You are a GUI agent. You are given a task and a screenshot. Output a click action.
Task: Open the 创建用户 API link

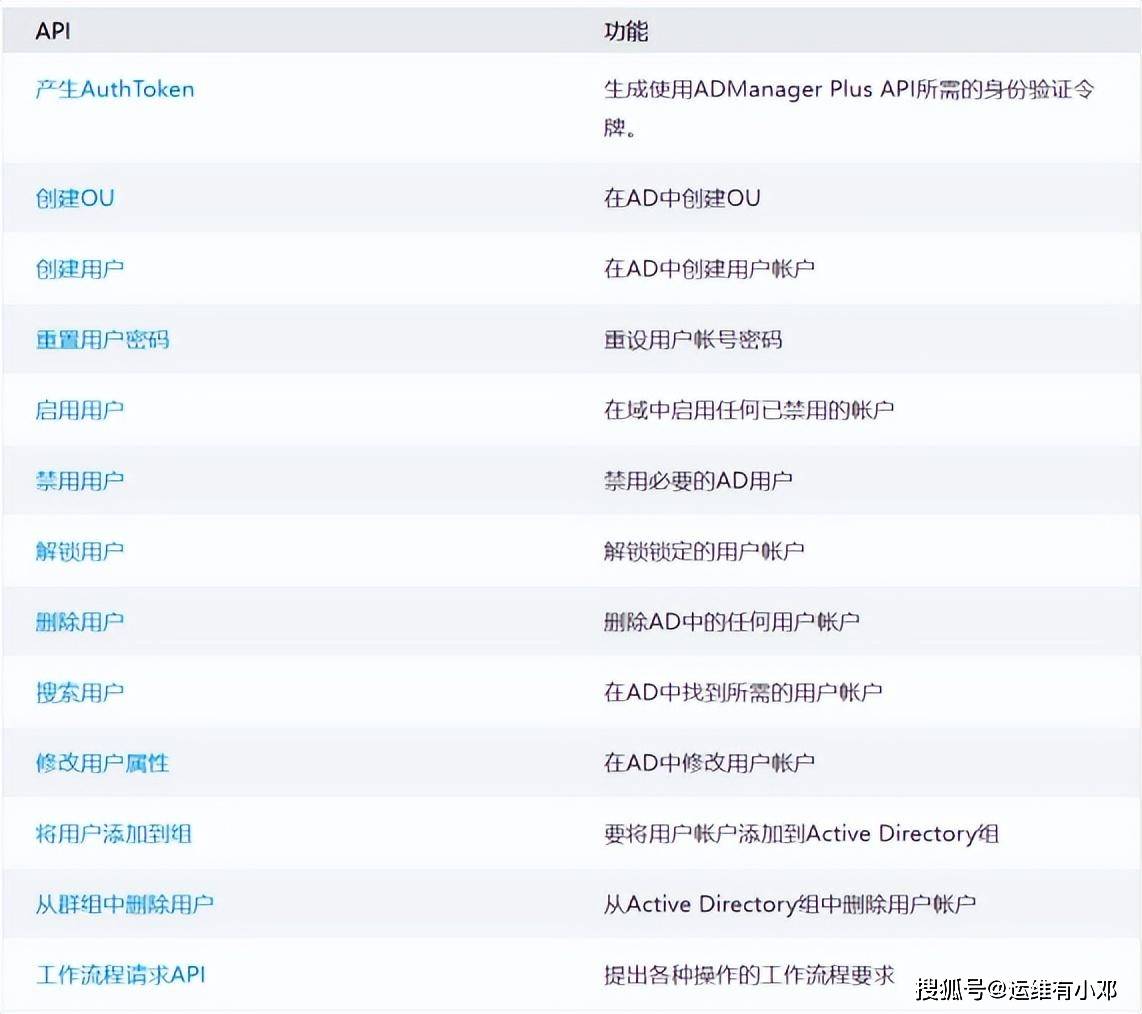point(80,269)
